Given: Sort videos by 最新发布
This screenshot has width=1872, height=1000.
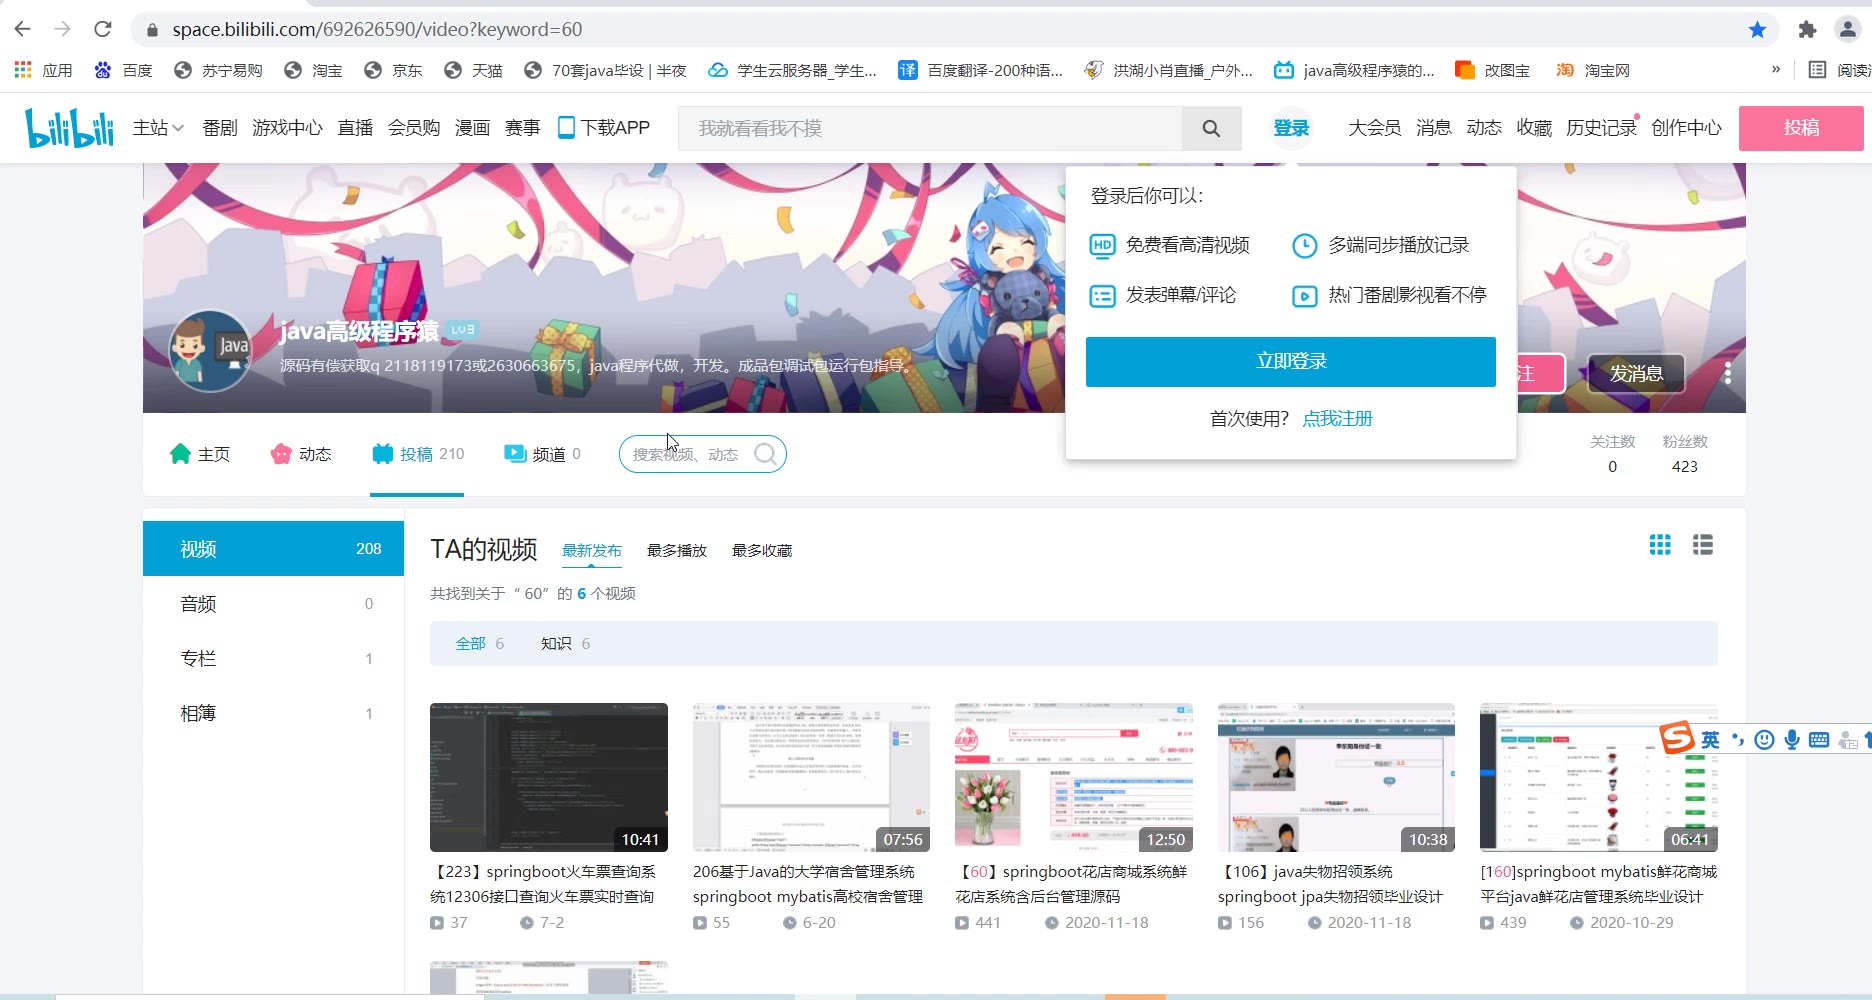Looking at the screenshot, I should tap(592, 551).
